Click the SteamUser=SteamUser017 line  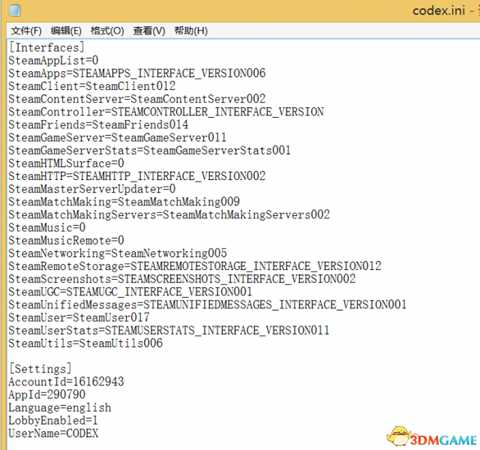click(79, 317)
